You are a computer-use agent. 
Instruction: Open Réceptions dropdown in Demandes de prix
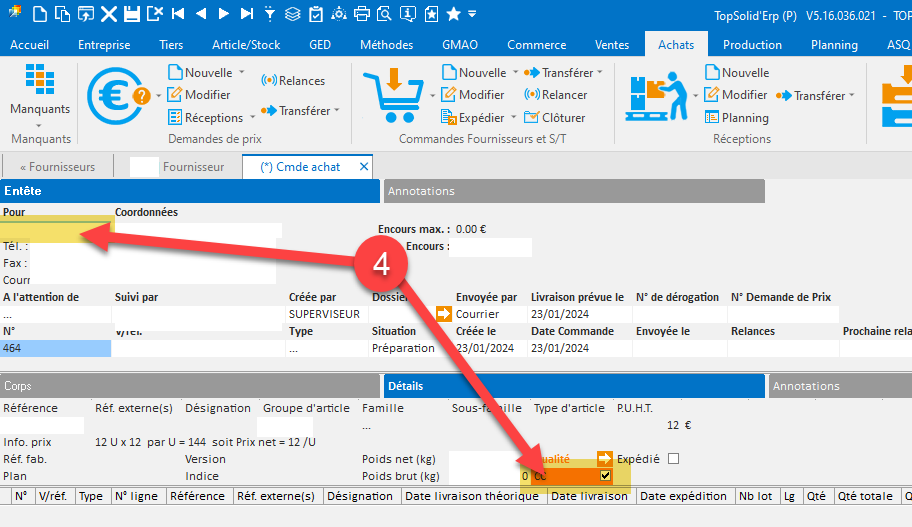tap(252, 117)
